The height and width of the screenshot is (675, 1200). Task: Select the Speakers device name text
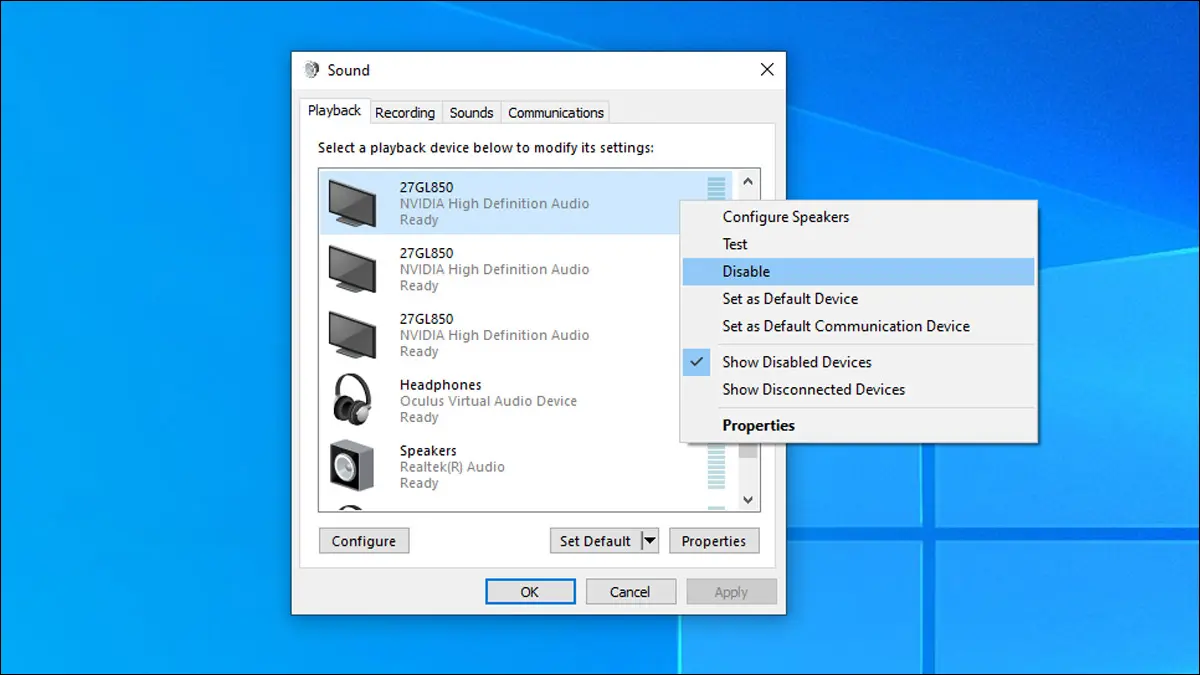[428, 451]
